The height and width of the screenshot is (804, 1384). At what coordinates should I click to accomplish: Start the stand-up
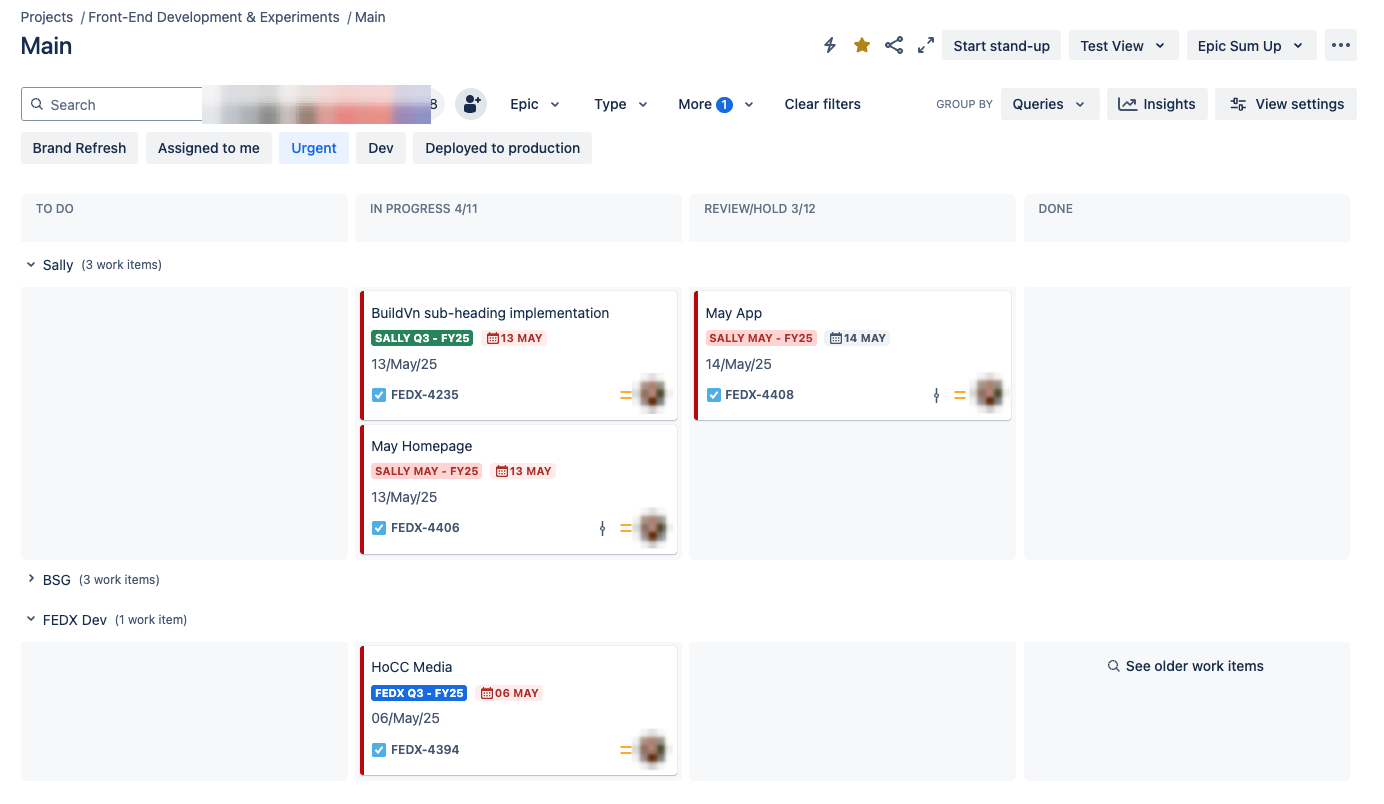point(1001,46)
